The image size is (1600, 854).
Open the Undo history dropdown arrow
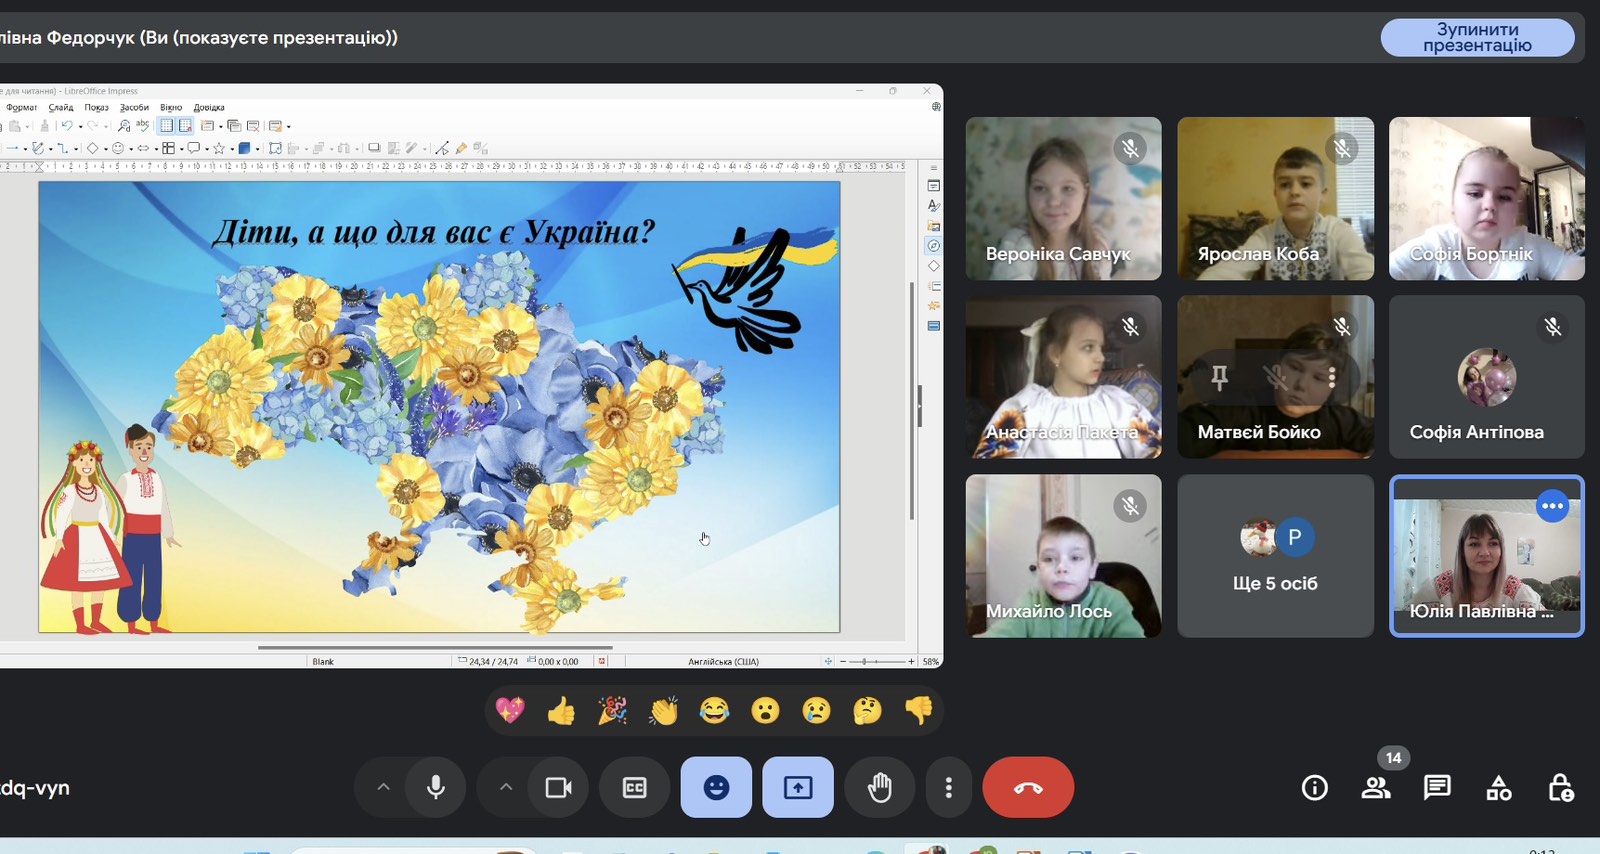pyautogui.click(x=81, y=127)
